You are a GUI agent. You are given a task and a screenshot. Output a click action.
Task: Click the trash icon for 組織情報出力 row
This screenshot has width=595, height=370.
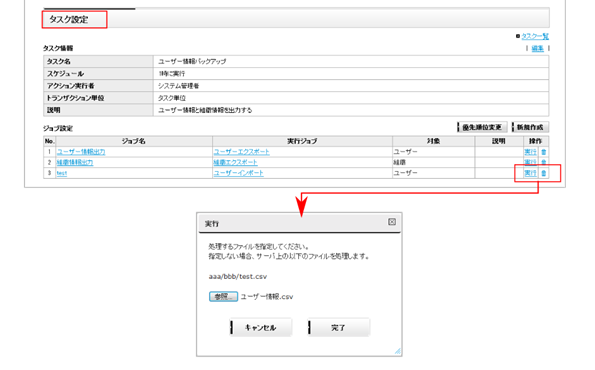click(x=543, y=162)
